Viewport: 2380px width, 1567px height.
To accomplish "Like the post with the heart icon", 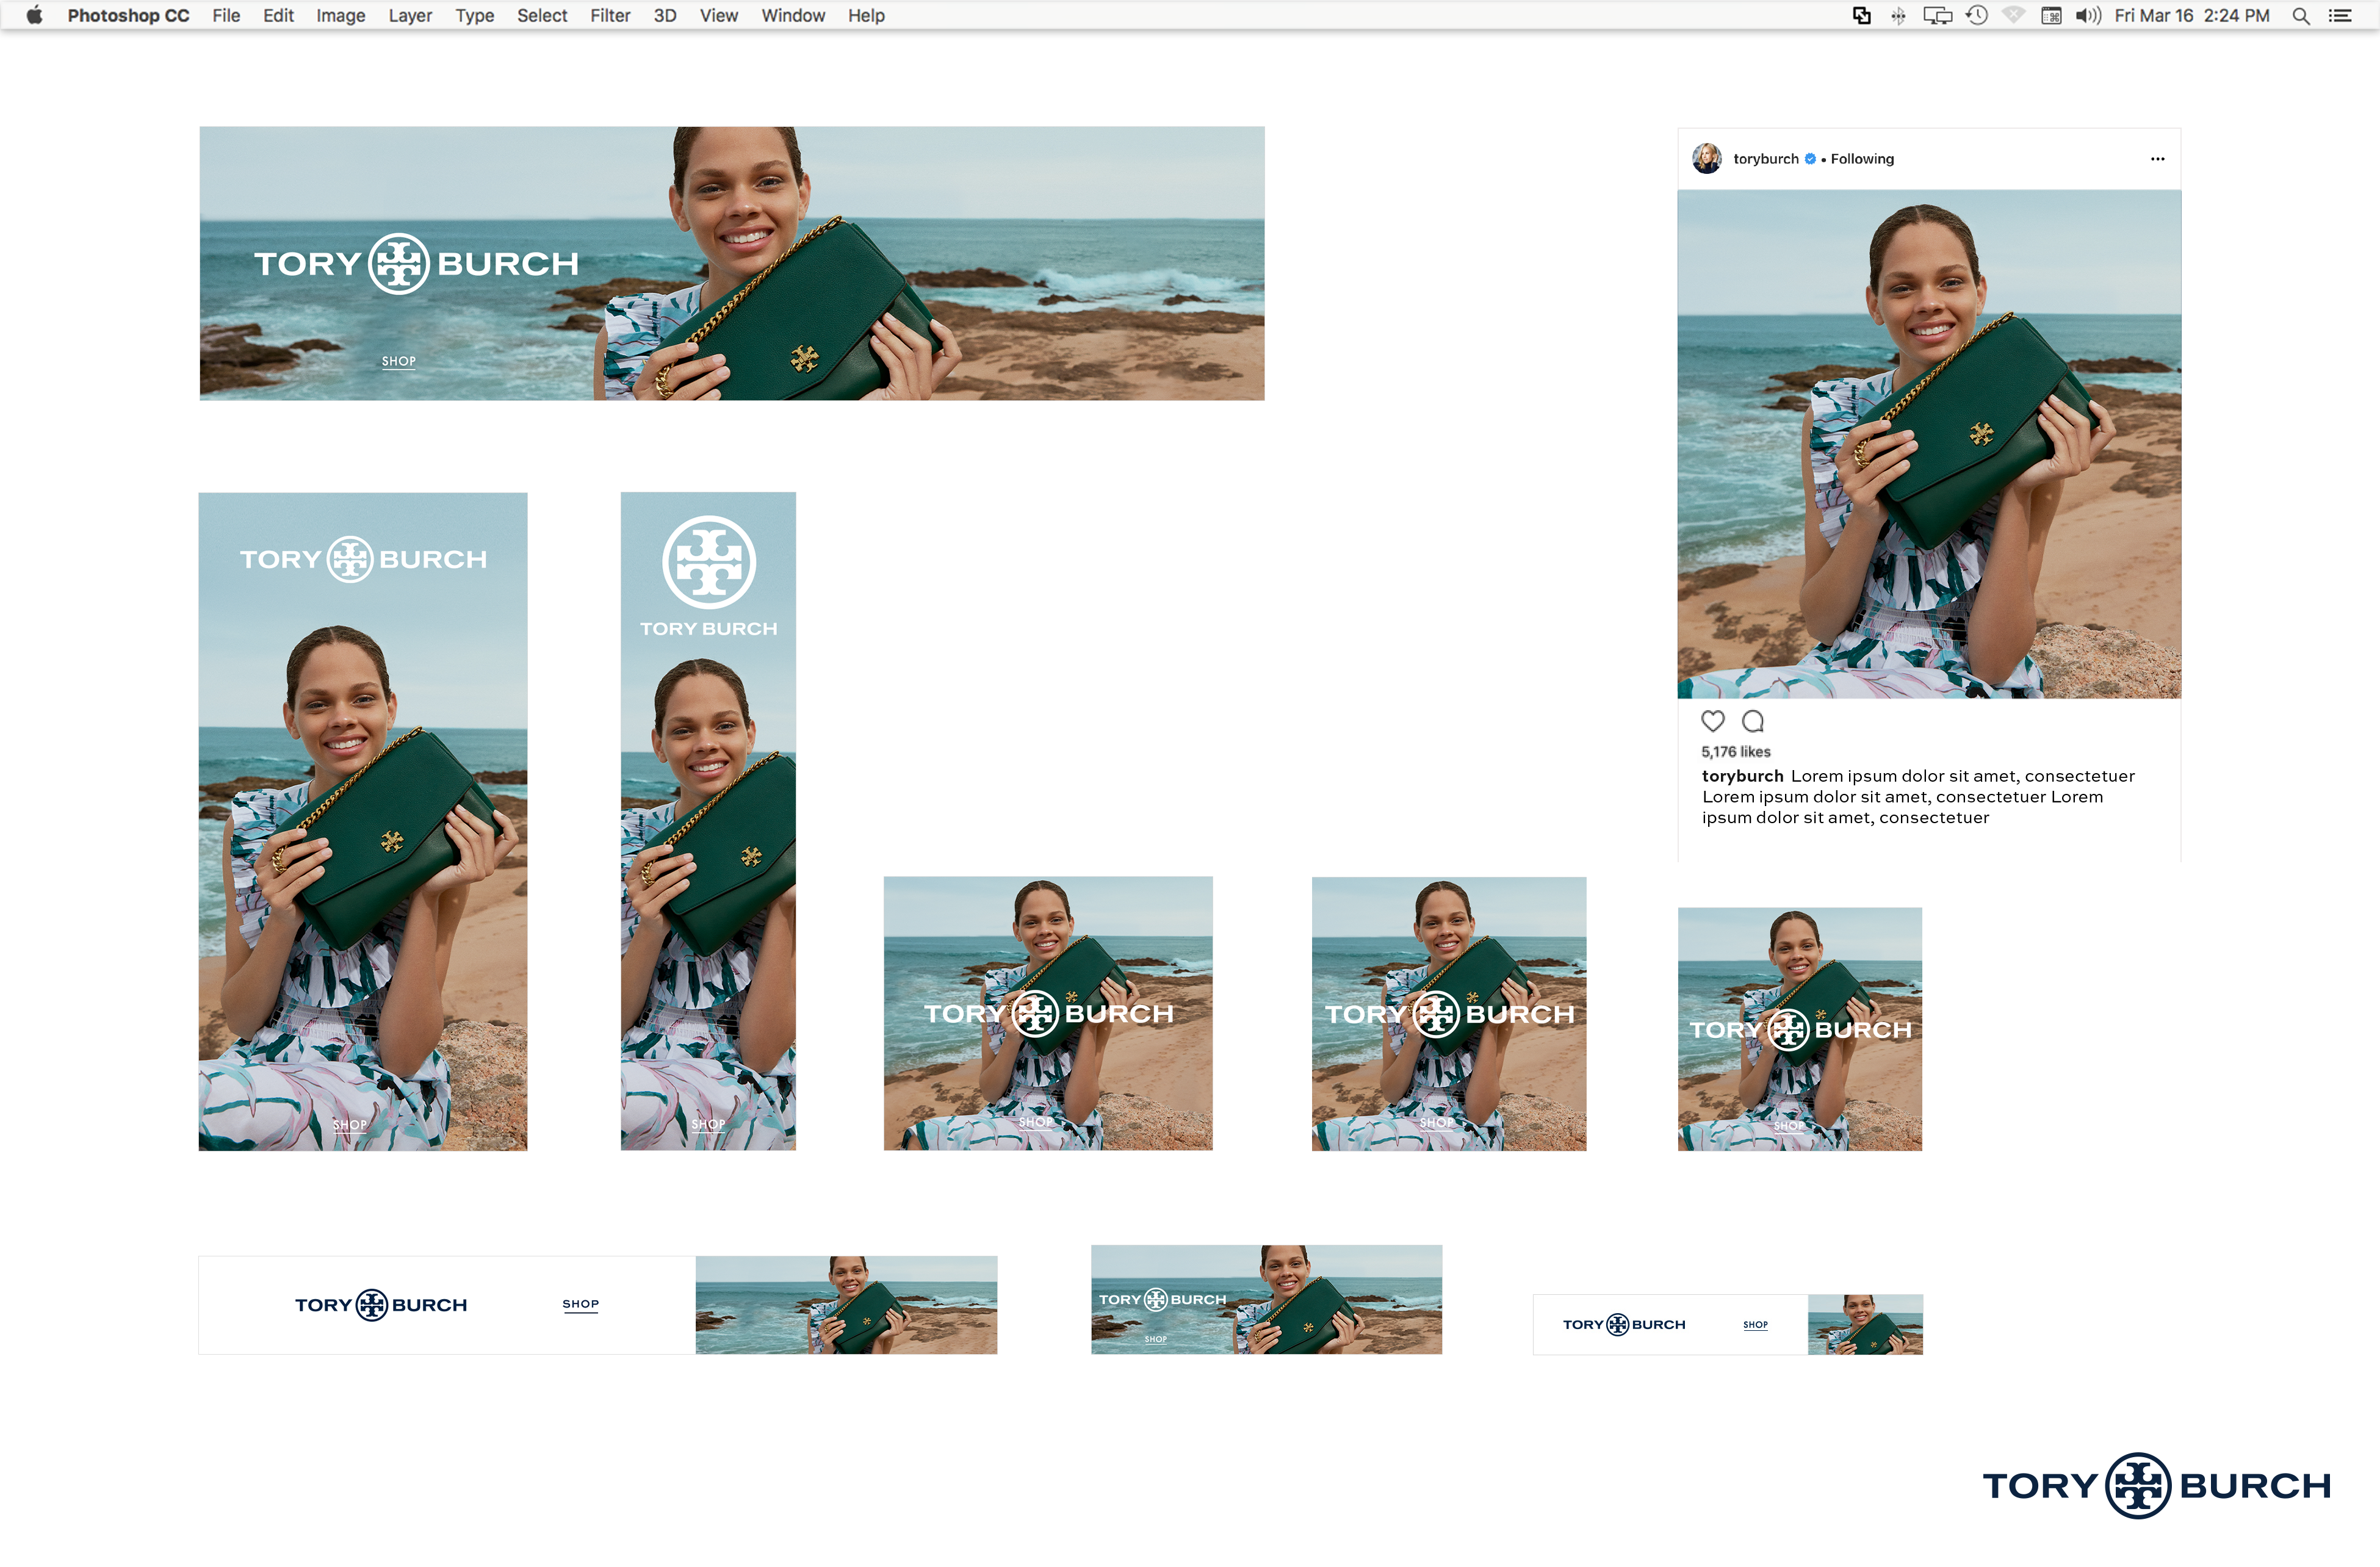I will tap(1713, 721).
